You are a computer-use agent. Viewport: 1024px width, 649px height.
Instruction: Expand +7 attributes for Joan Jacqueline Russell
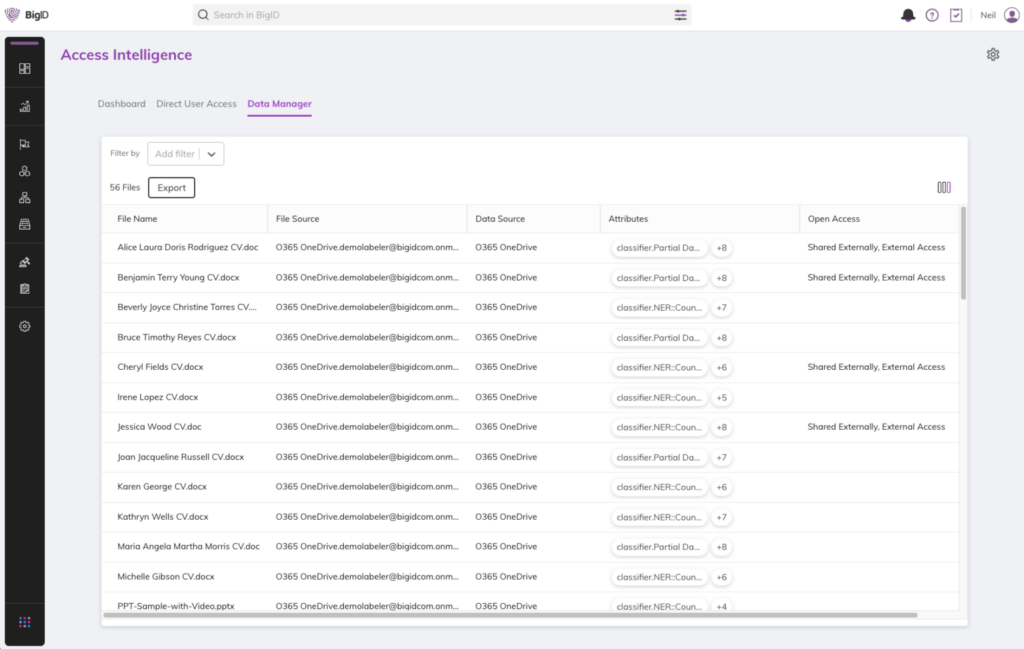click(722, 458)
